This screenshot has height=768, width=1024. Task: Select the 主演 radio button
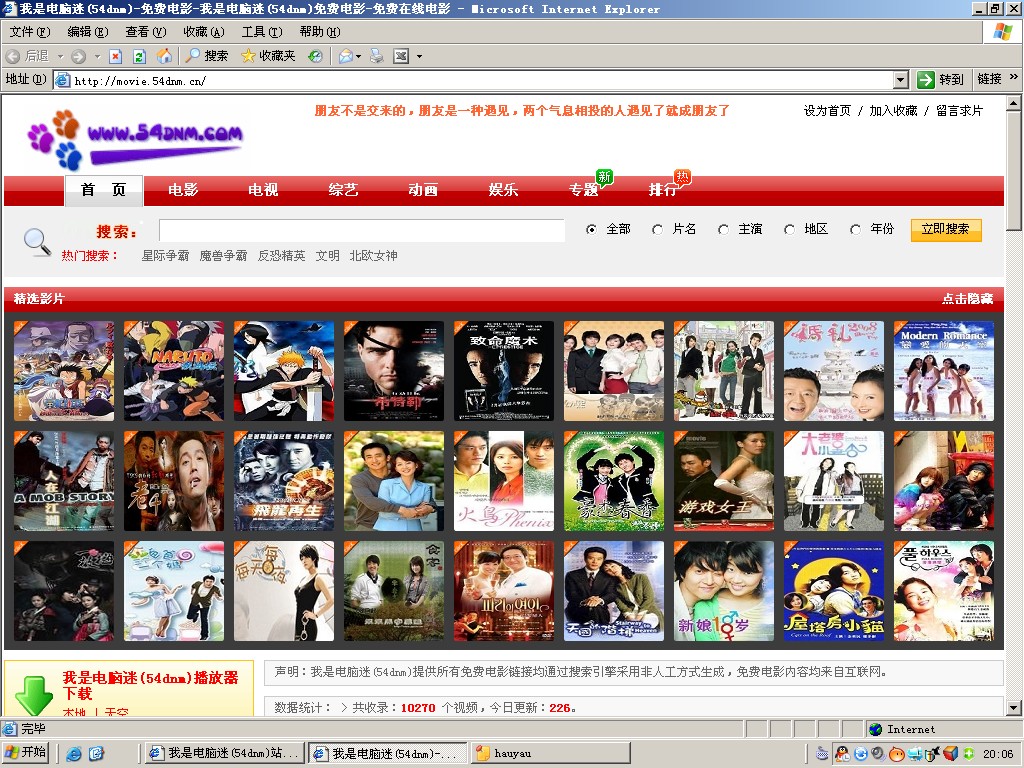(x=723, y=229)
